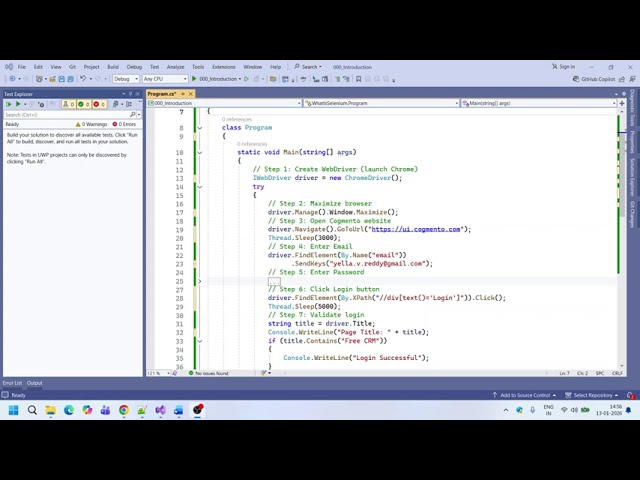Click the Visual Studio logo icon at top-left
The height and width of the screenshot is (480, 640).
[9, 67]
